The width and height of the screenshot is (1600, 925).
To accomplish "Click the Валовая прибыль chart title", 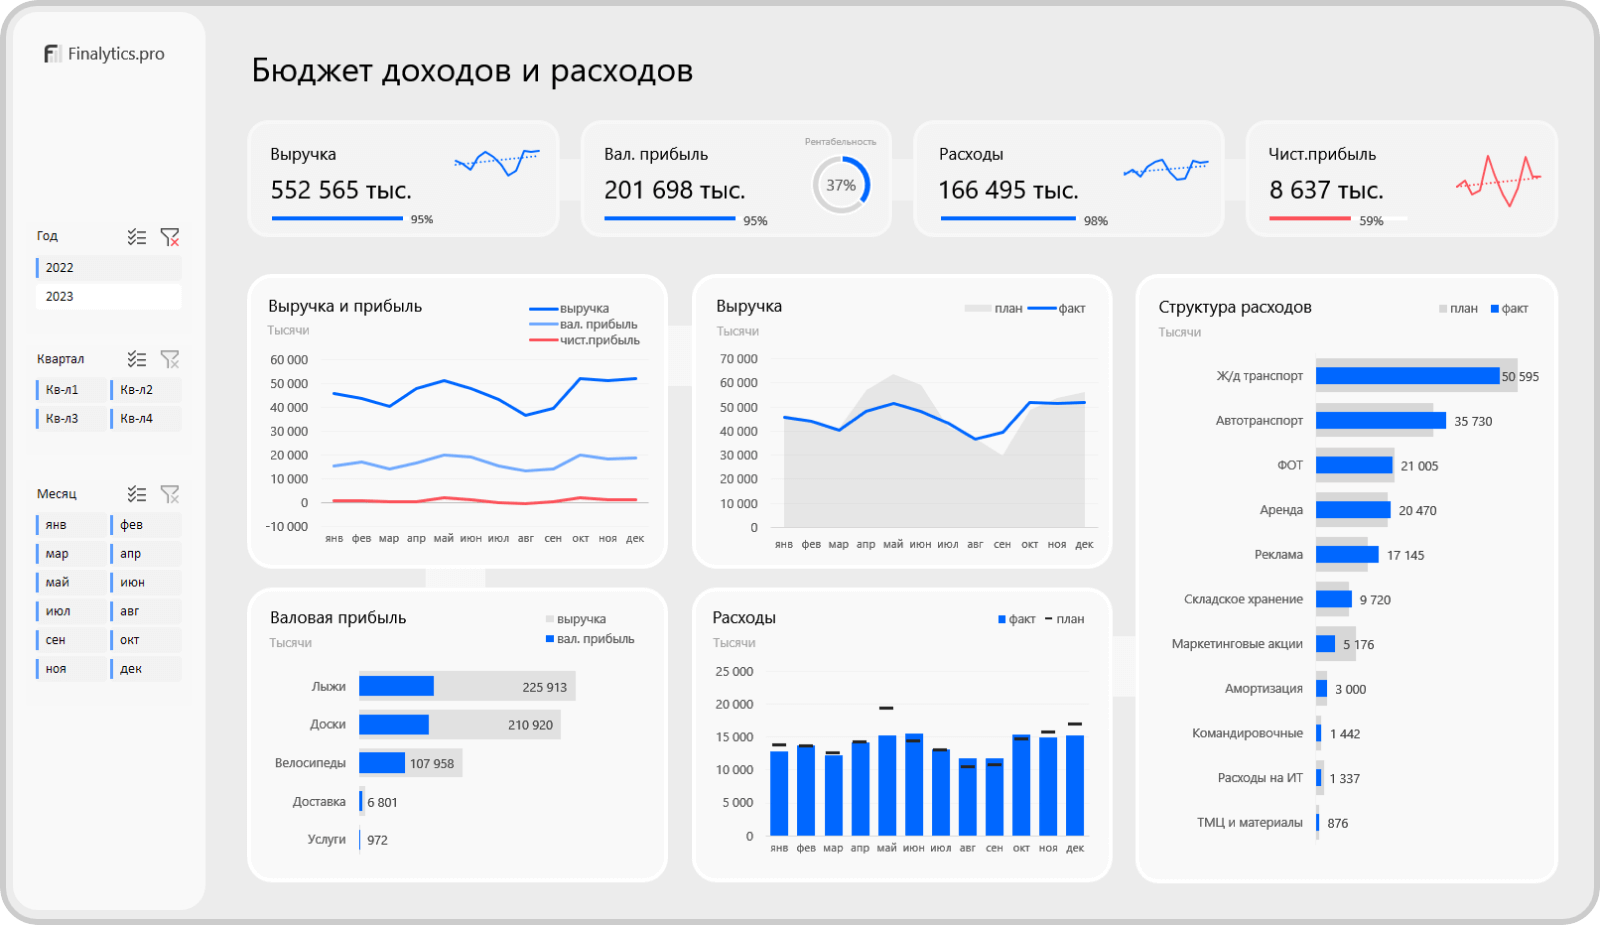I will tap(338, 618).
